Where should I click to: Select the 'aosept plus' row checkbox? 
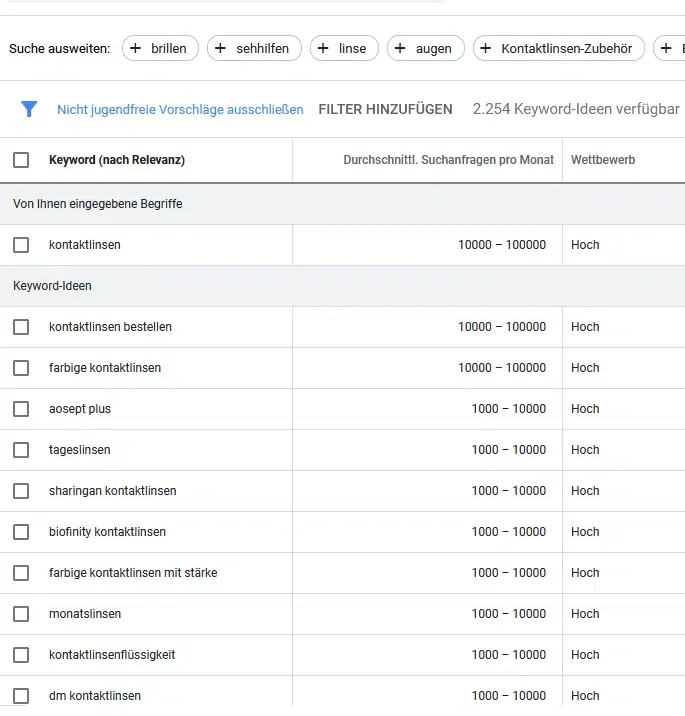point(21,409)
